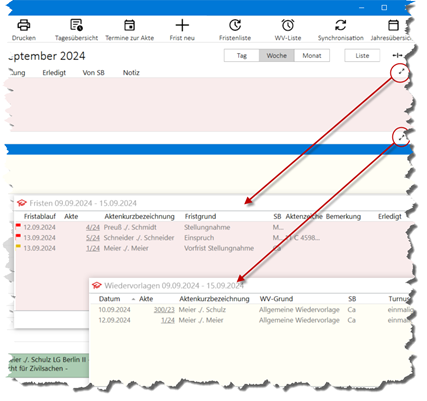Open the WV-Liste alarm clock icon

(288, 25)
